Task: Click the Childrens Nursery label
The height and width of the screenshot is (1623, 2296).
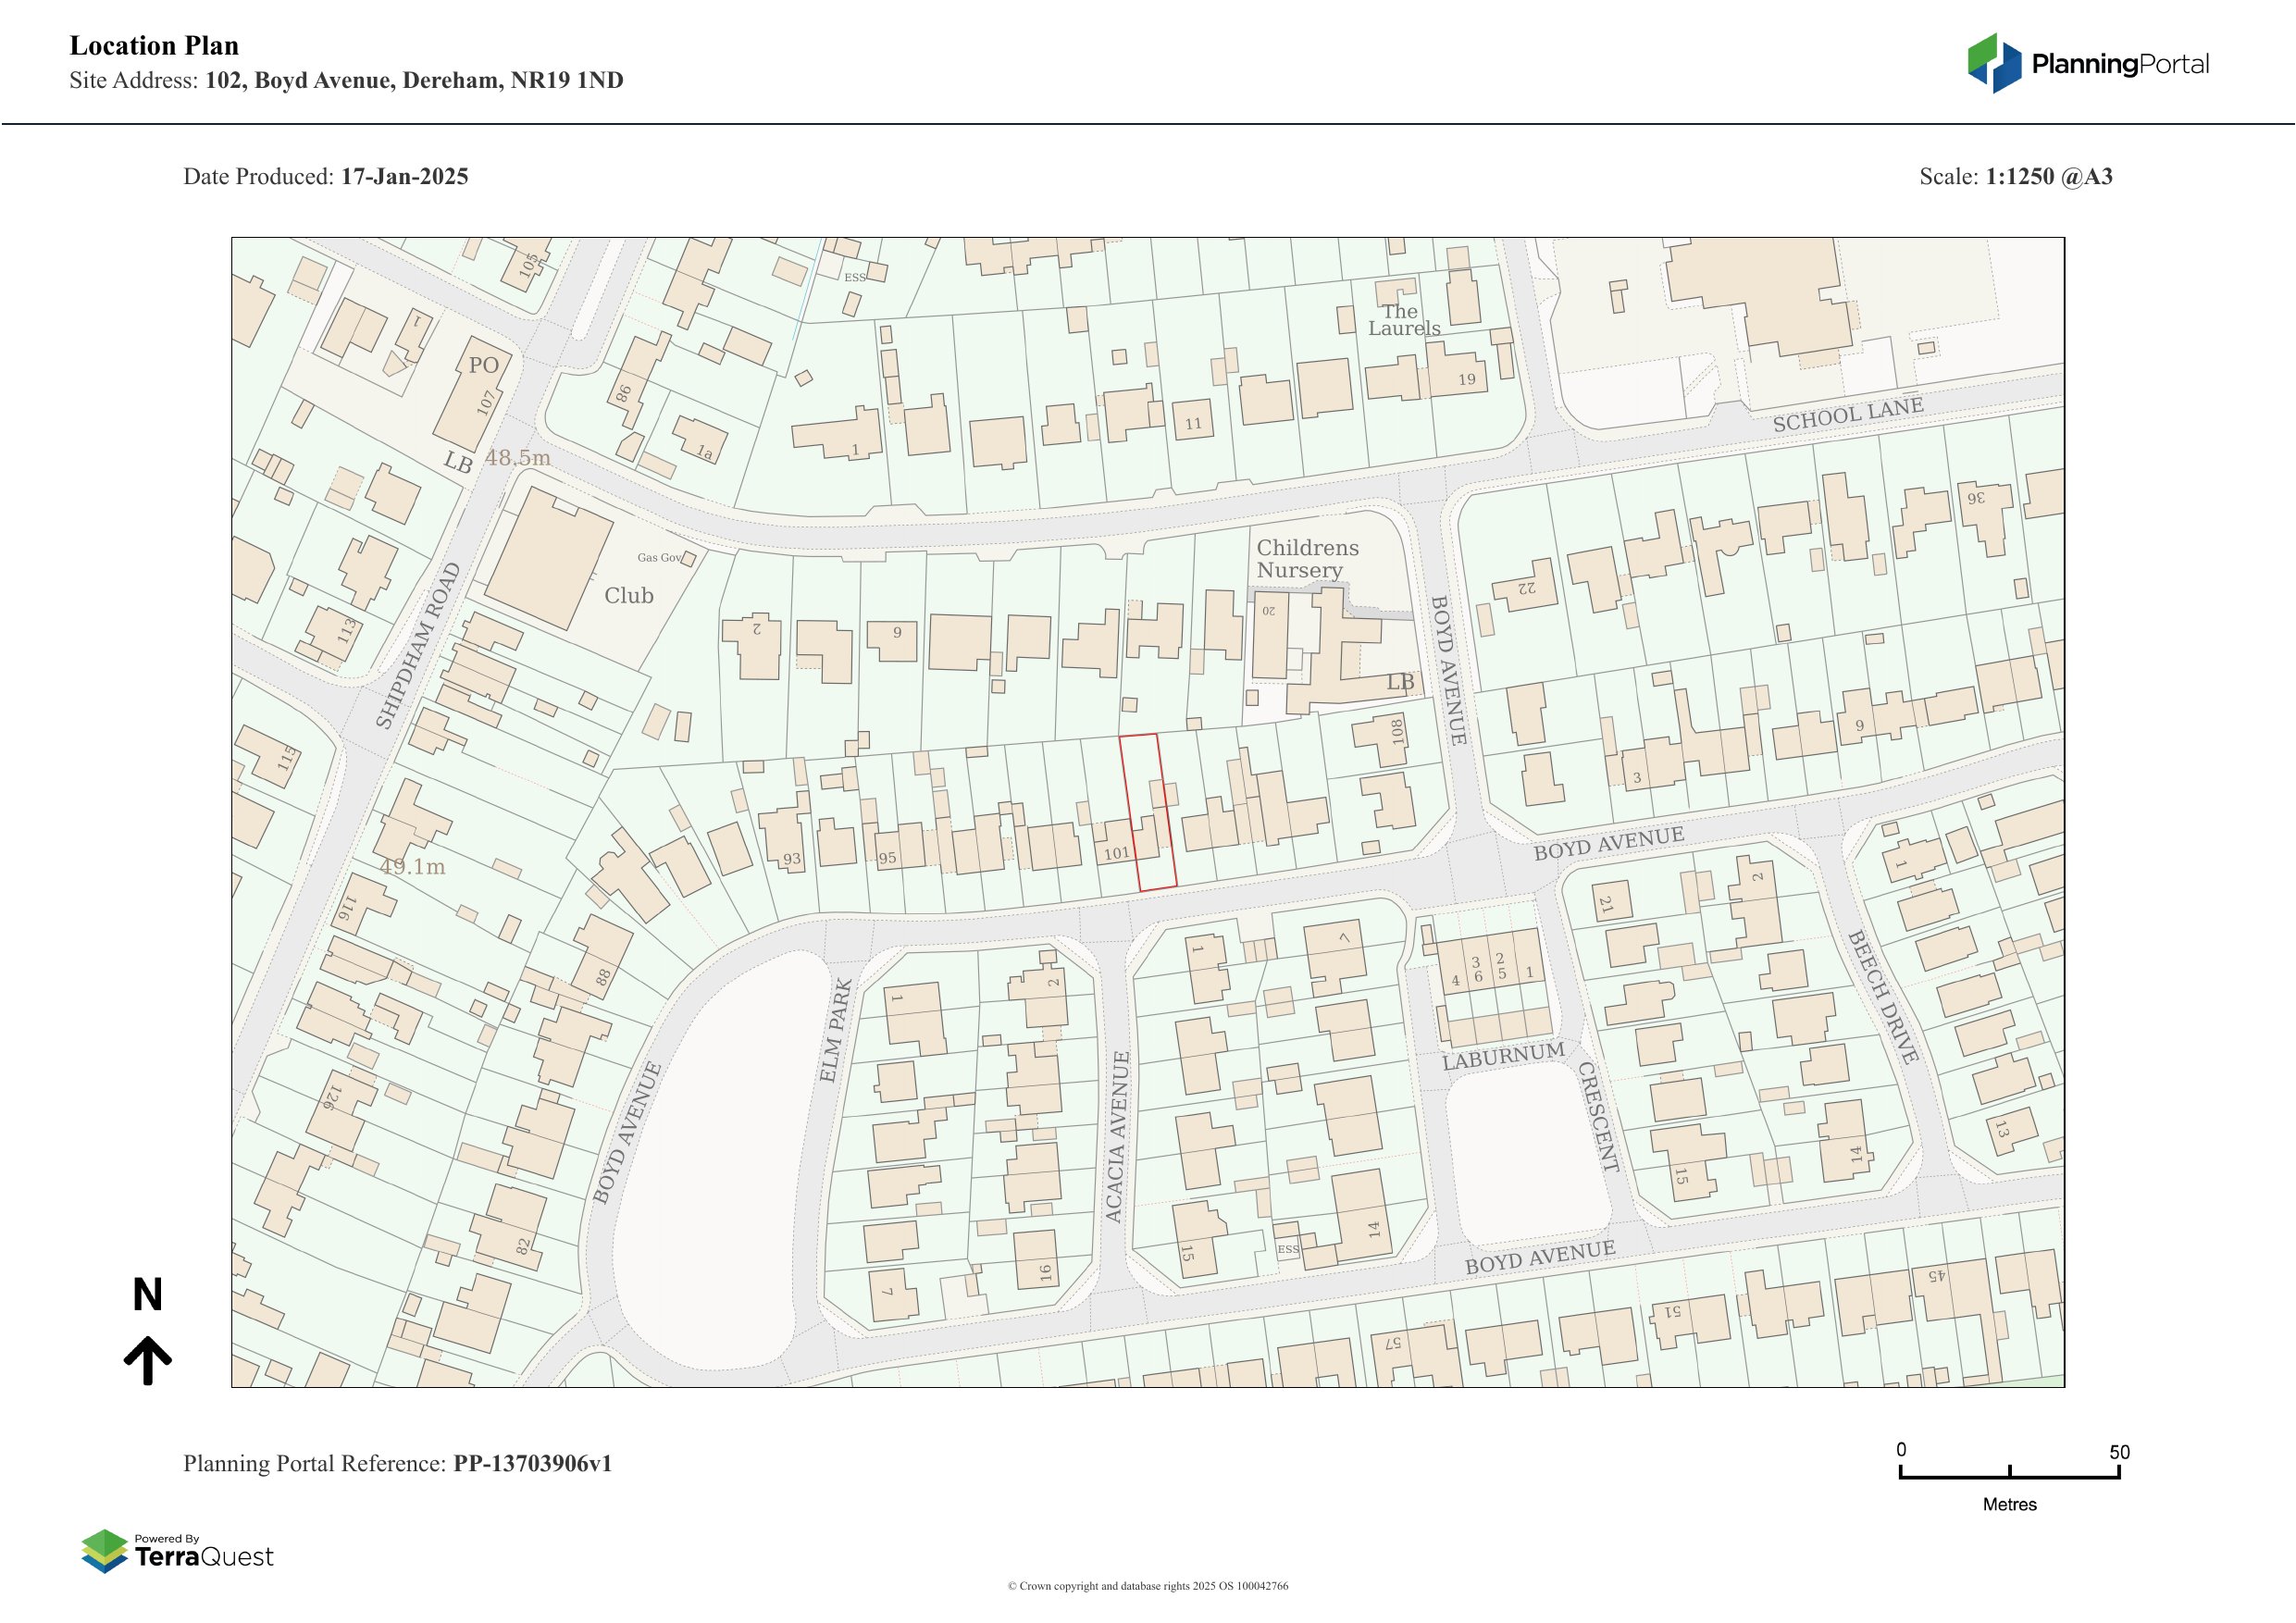Action: 1306,559
